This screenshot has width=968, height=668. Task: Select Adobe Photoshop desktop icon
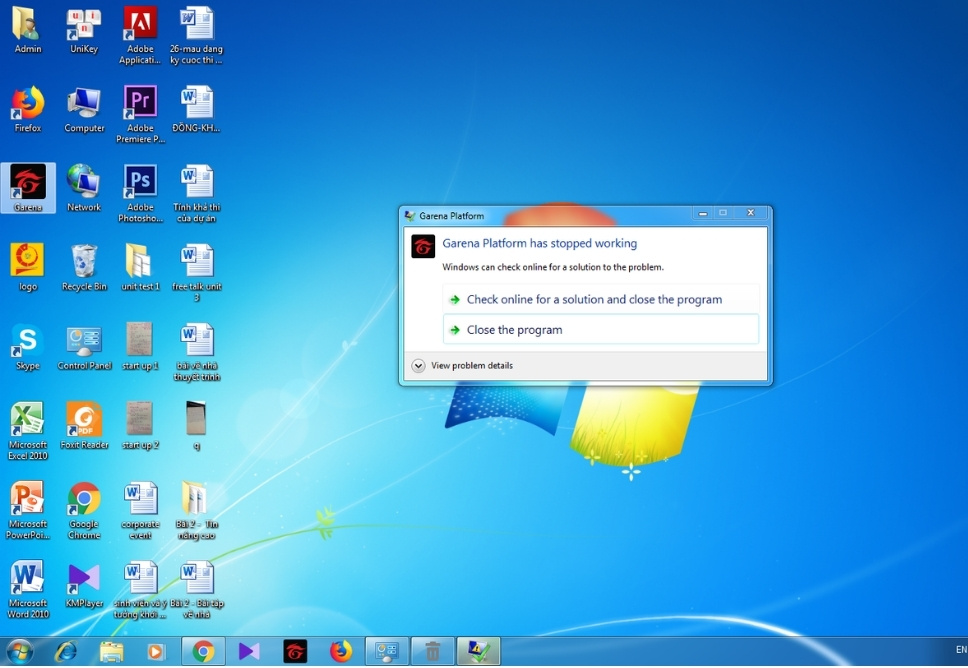pyautogui.click(x=140, y=194)
